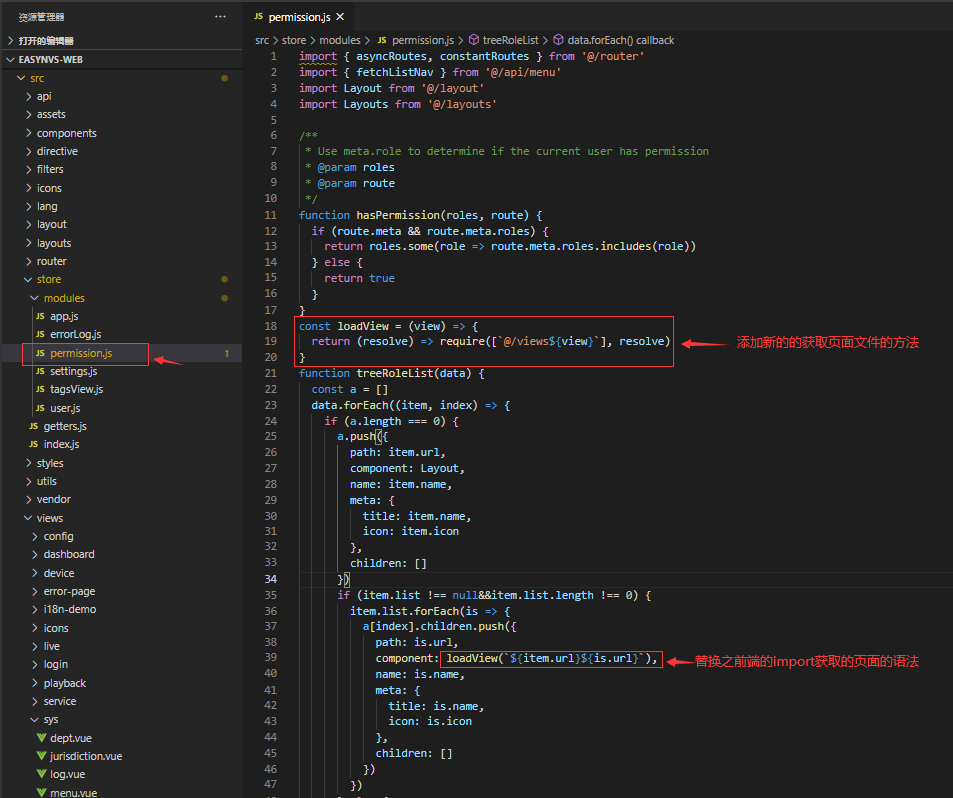Click data.forEach() callback breadcrumb
The width and height of the screenshot is (953, 798).
(x=614, y=40)
